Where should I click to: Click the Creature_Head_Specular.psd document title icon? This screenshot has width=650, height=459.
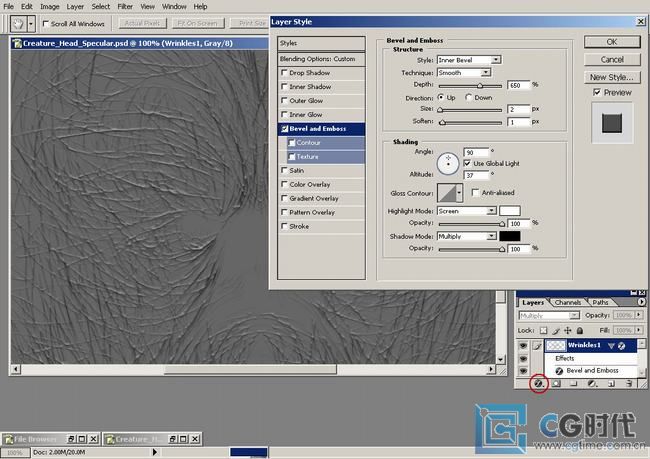click(x=17, y=43)
